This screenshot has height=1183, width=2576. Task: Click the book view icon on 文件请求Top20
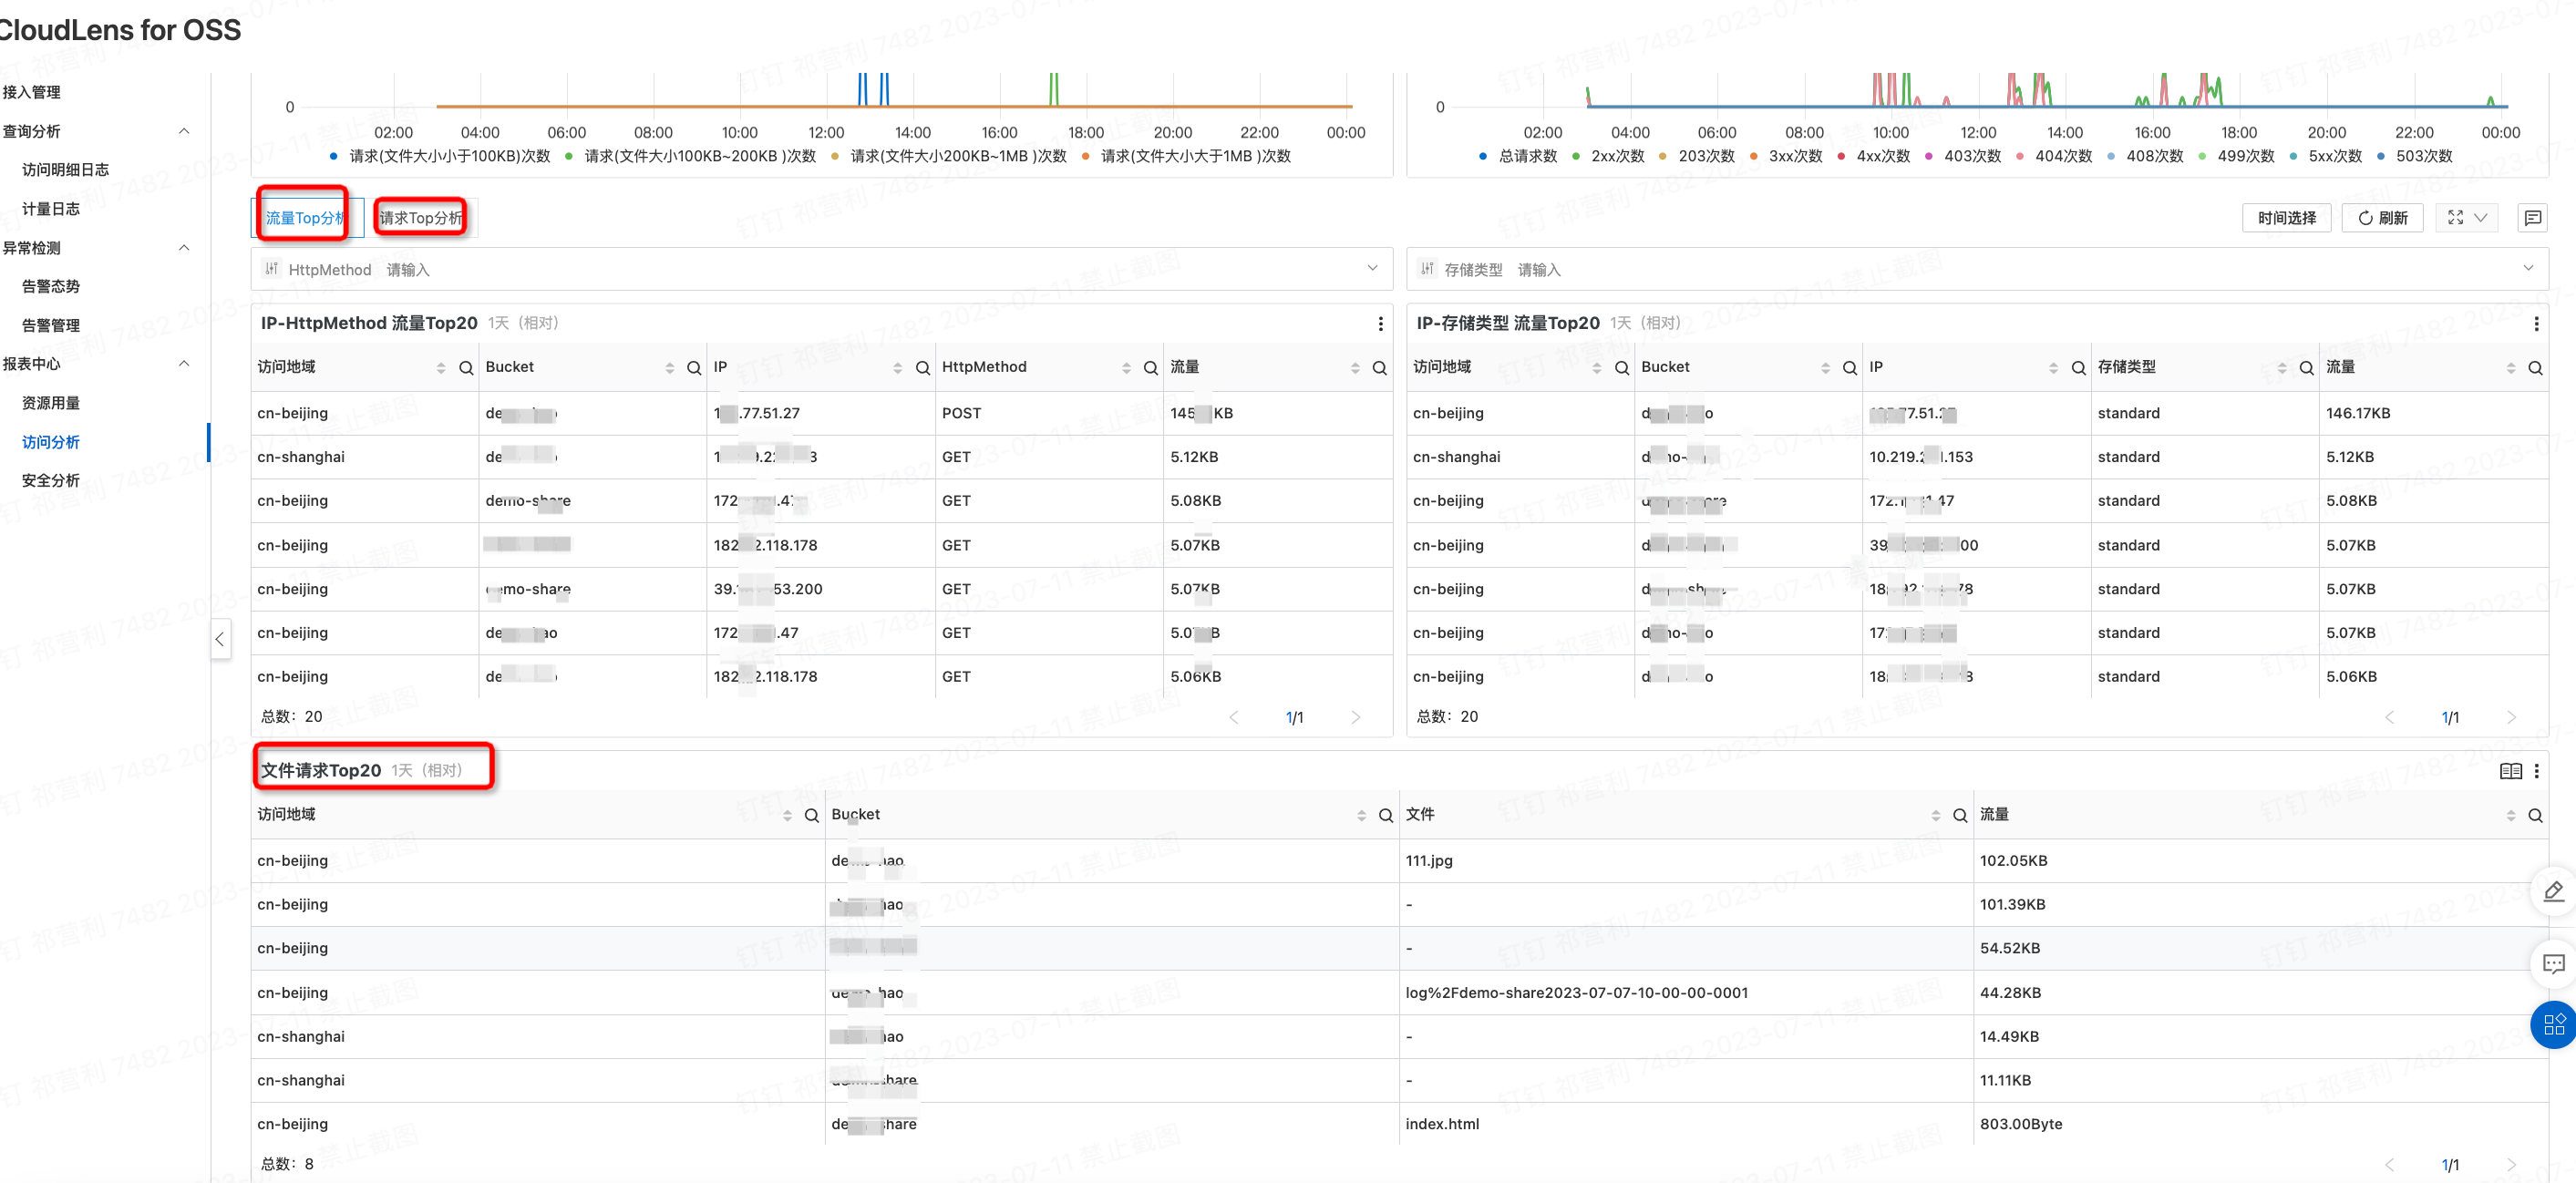(x=2510, y=770)
